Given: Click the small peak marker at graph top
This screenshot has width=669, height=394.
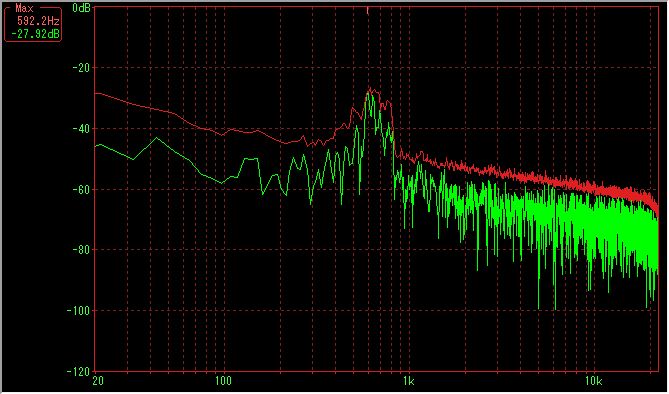Looking at the screenshot, I should tap(367, 11).
